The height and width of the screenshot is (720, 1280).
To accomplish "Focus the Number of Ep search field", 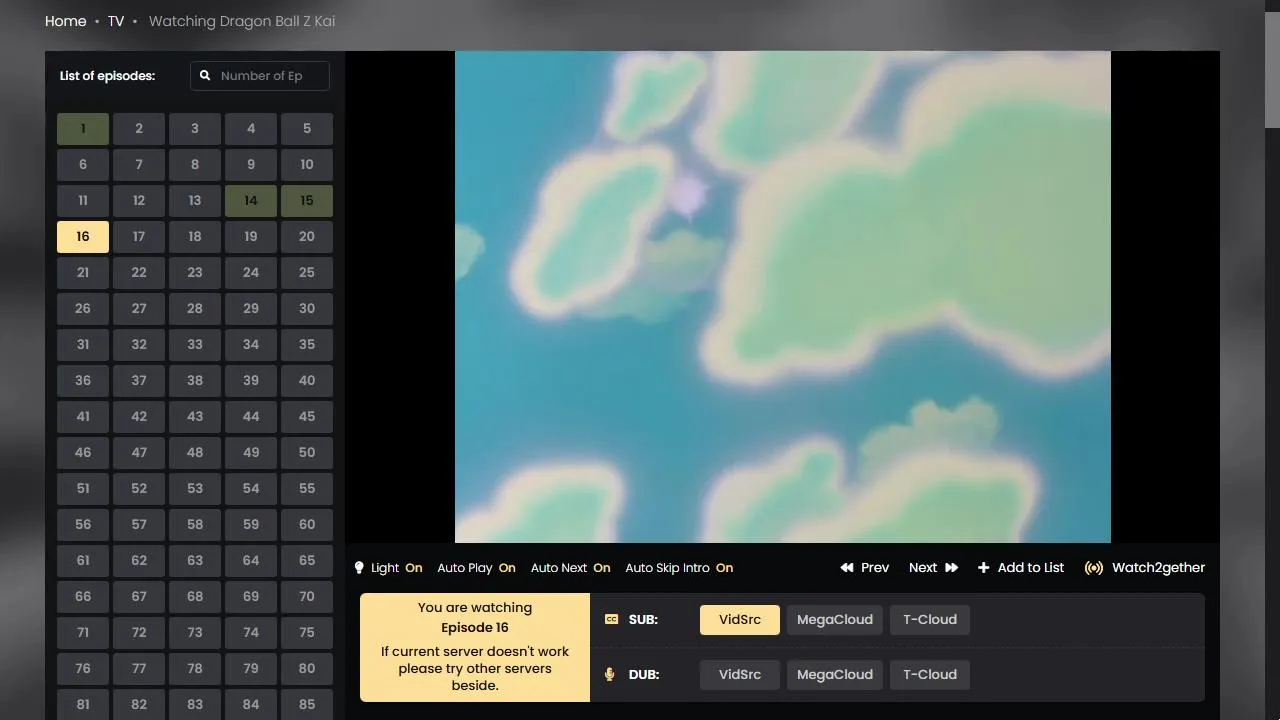I will pyautogui.click(x=260, y=75).
